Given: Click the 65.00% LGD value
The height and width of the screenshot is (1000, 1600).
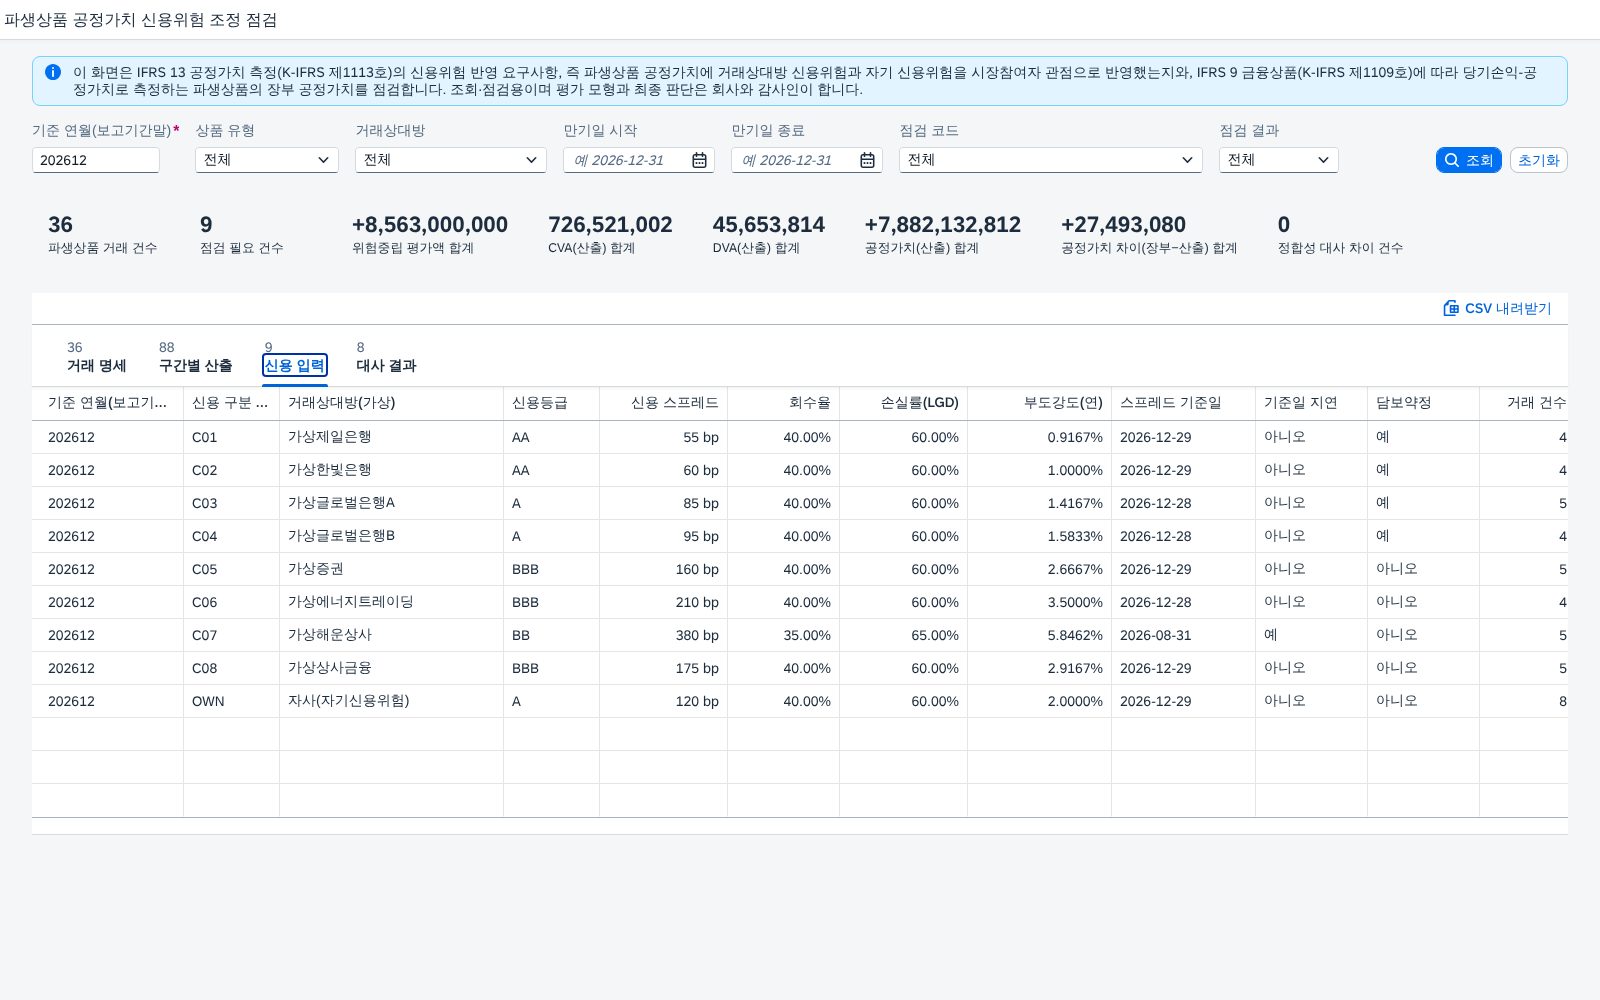Looking at the screenshot, I should coord(935,635).
